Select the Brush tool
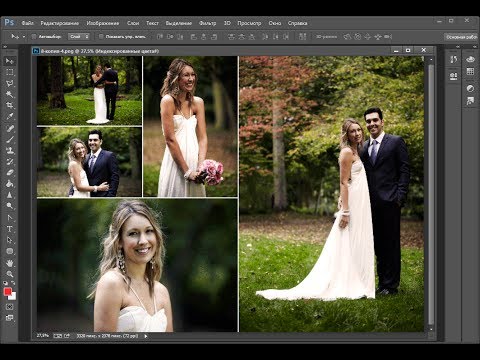 10,139
